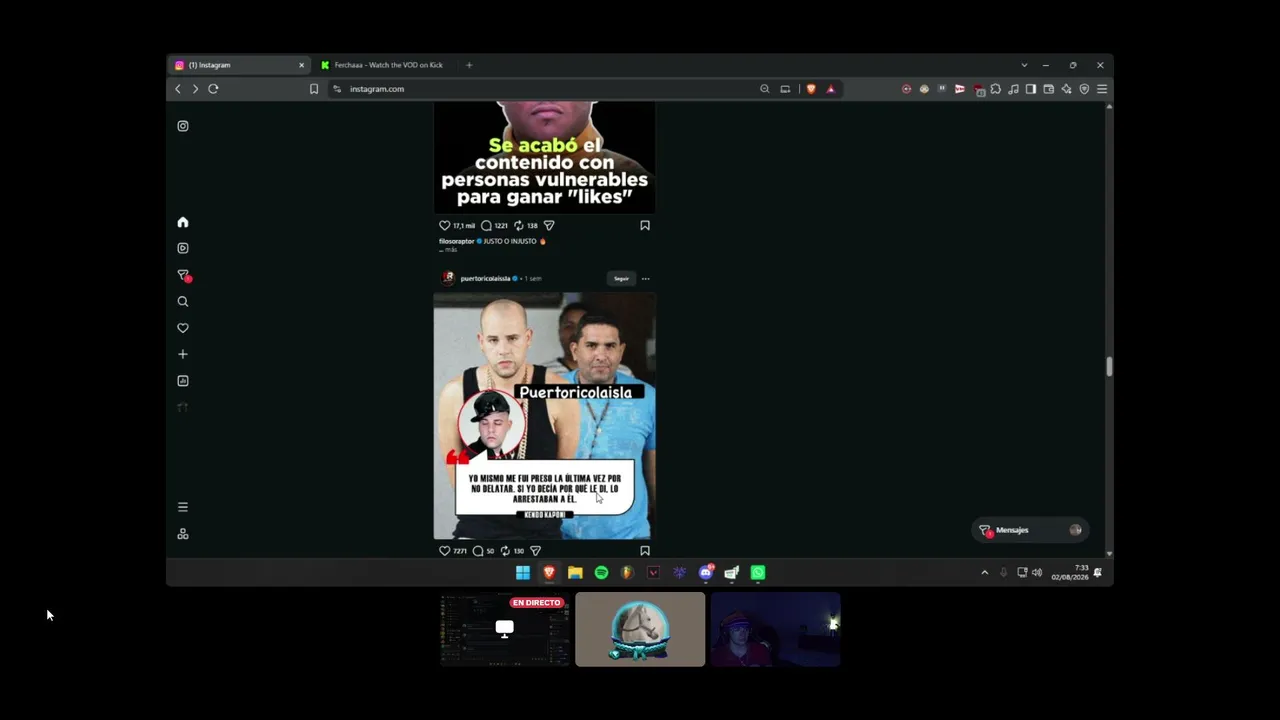Switch to the Instagram browser tab
This screenshot has height=720, width=1280.
pyautogui.click(x=238, y=65)
